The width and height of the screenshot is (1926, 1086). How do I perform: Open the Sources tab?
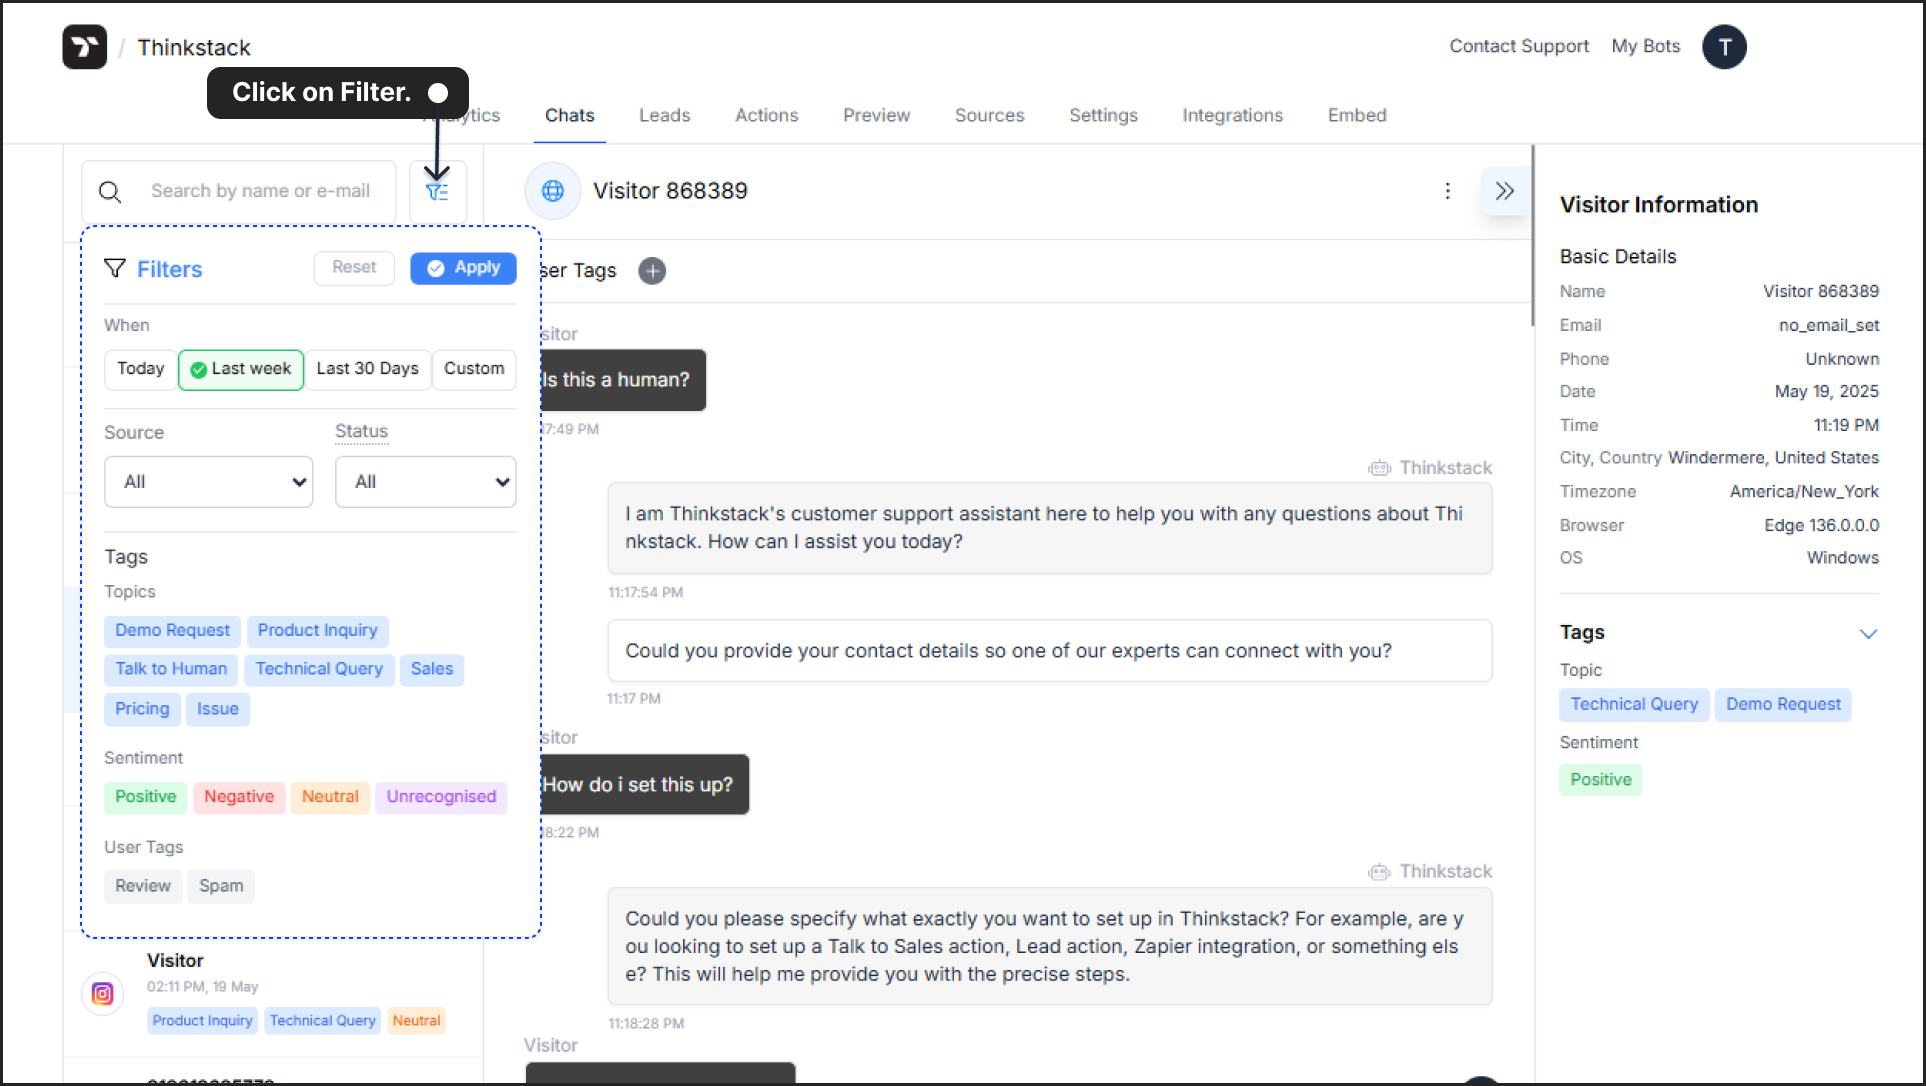990,116
